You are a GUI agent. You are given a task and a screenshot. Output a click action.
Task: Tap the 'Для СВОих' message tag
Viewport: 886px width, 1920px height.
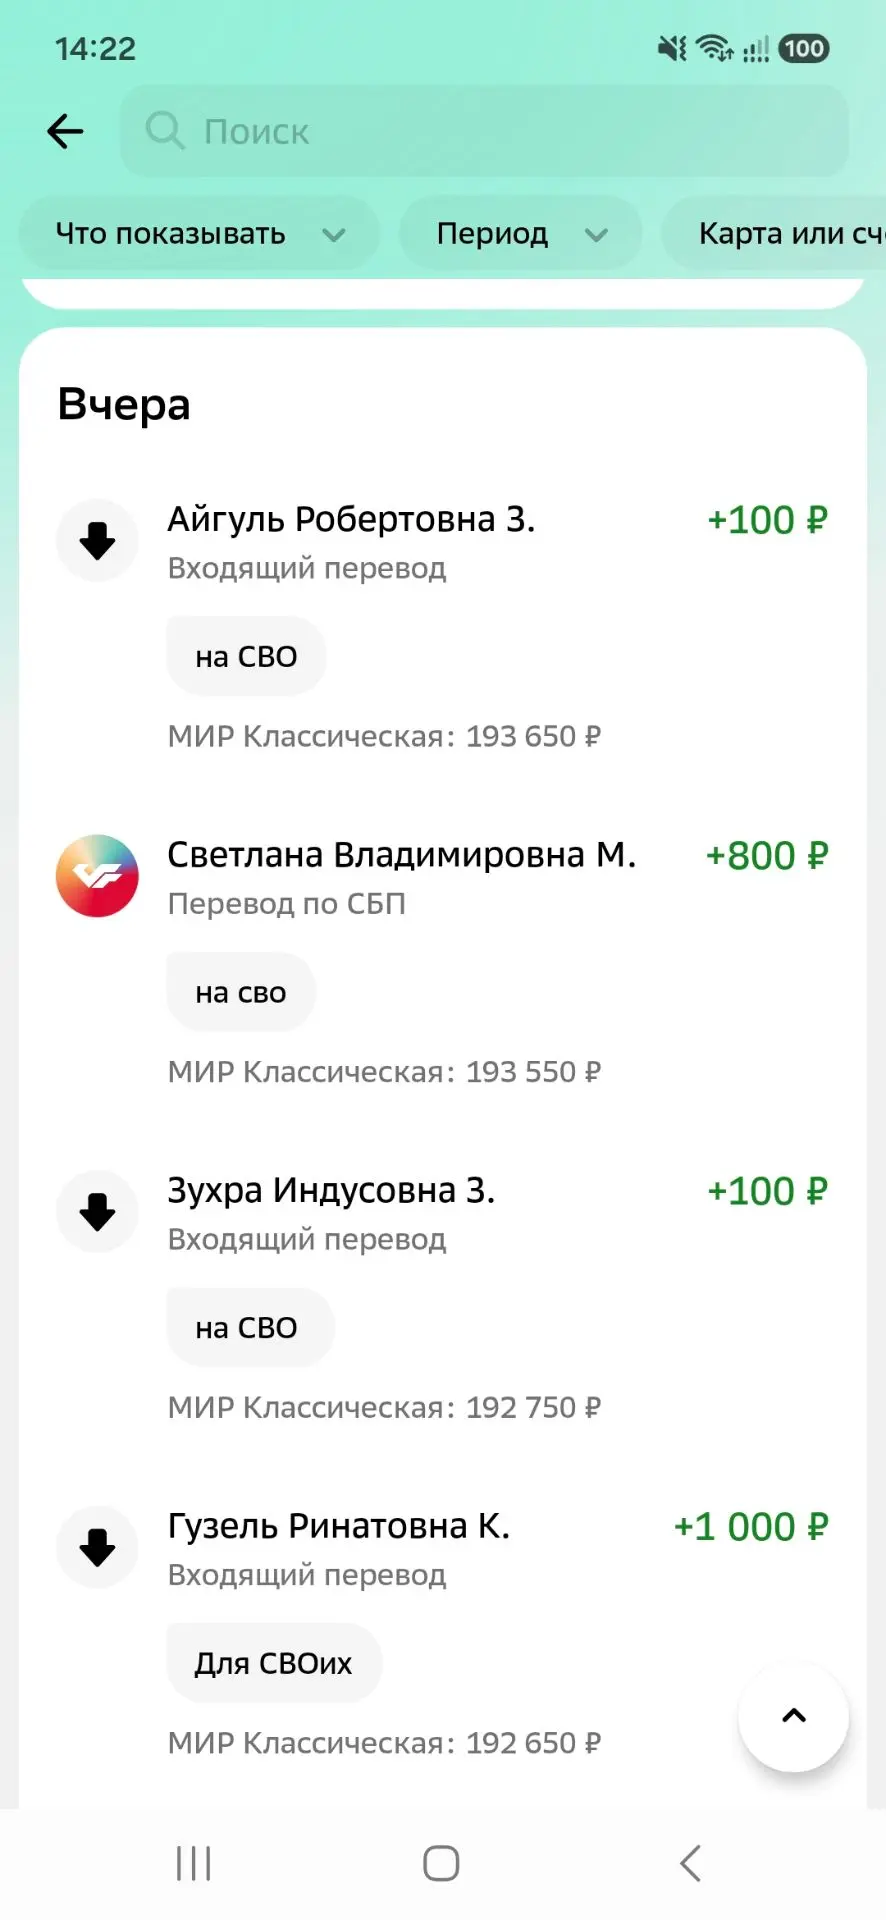[274, 1663]
